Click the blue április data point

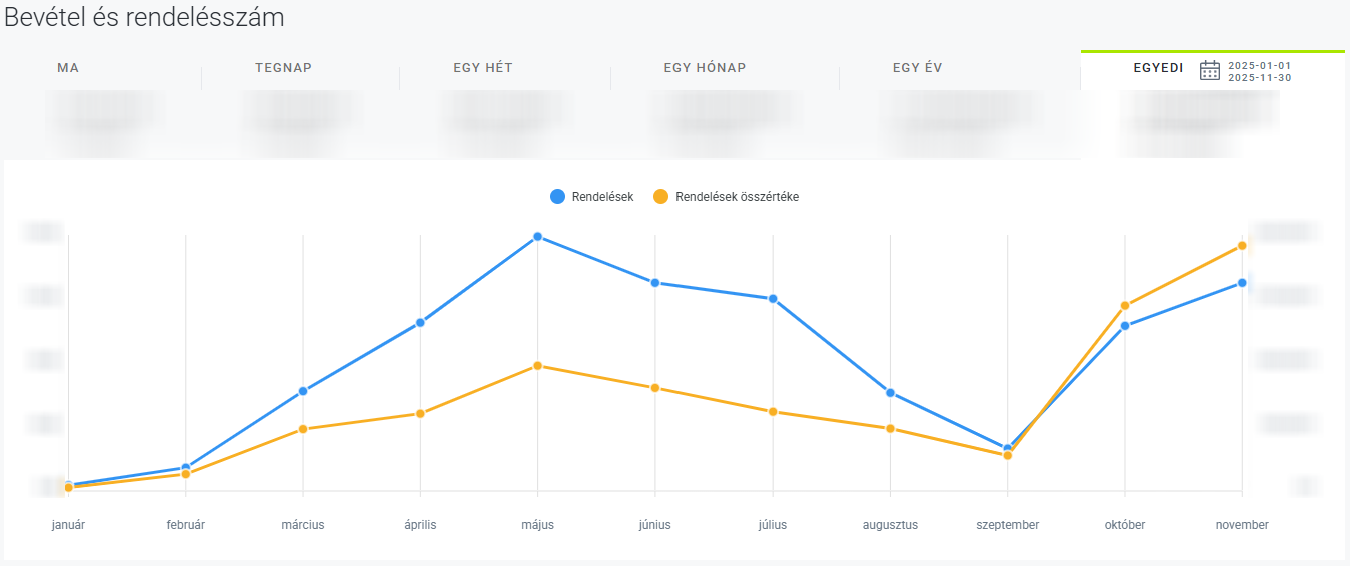tap(420, 323)
